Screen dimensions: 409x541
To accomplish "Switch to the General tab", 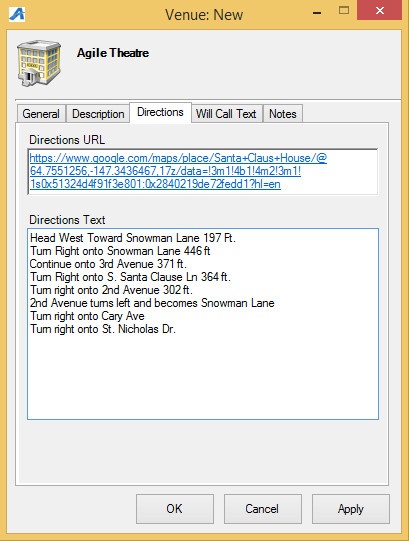I will tap(41, 114).
